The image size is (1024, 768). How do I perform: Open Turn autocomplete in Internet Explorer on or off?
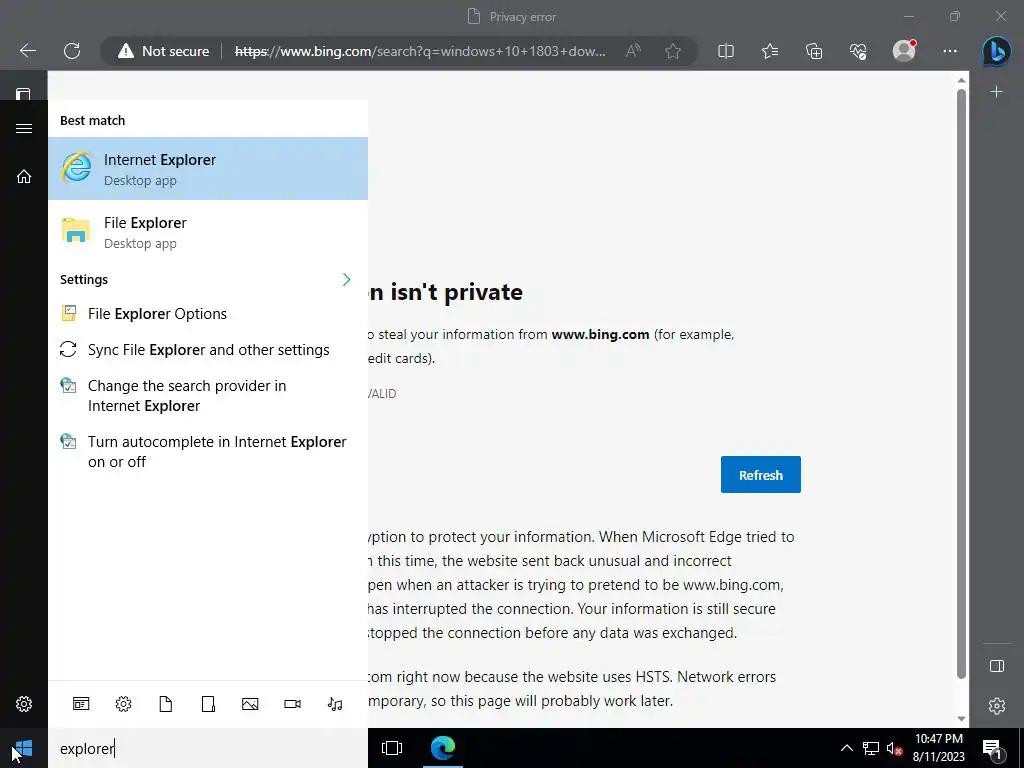[x=208, y=451]
